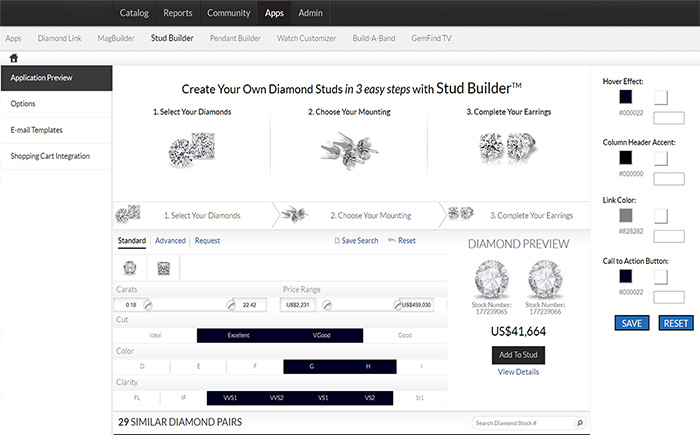Click the Link Color gray swatch
Image resolution: width=700 pixels, height=435 pixels.
(x=626, y=216)
